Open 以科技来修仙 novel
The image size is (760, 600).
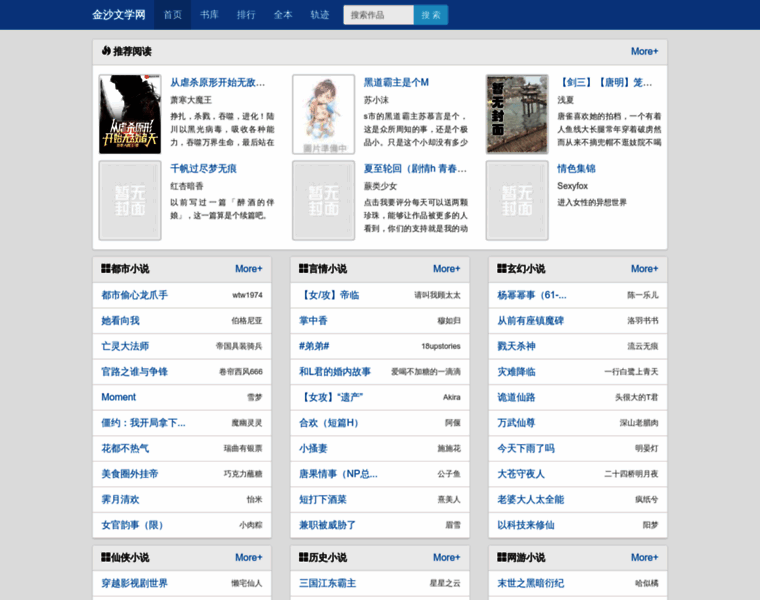(x=526, y=525)
